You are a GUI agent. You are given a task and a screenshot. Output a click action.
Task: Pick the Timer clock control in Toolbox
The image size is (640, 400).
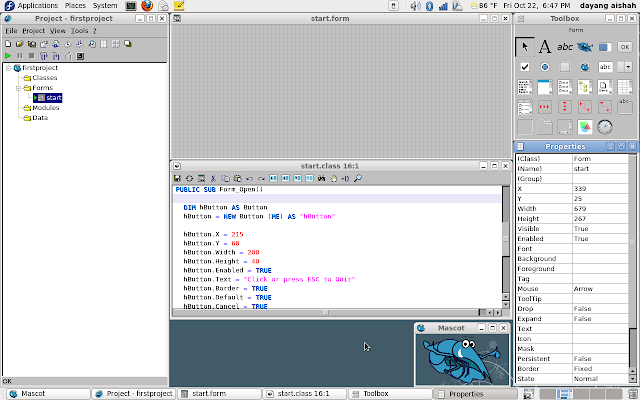click(x=605, y=127)
